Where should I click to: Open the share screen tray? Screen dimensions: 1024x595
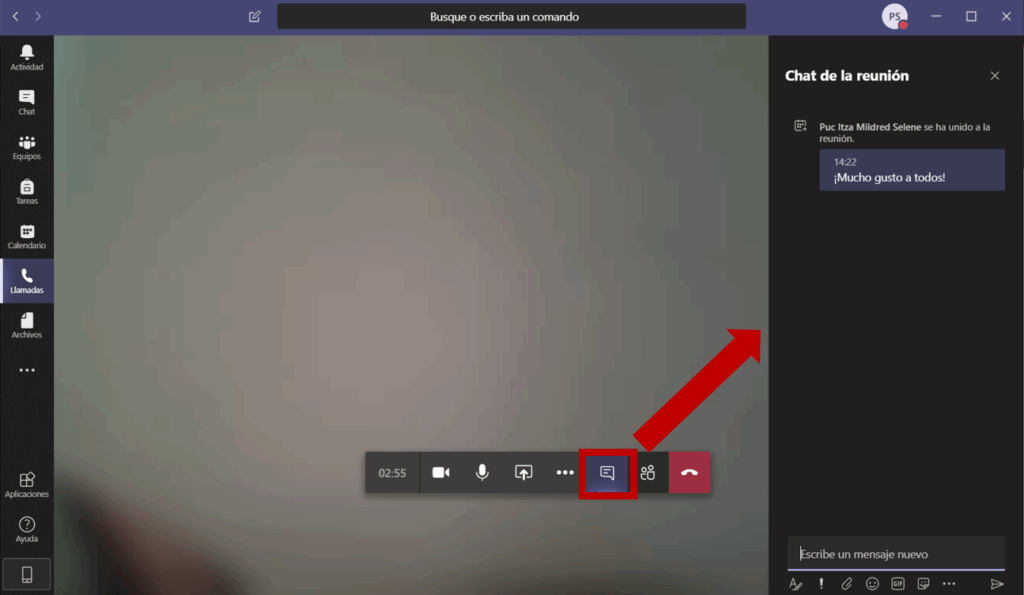[523, 473]
